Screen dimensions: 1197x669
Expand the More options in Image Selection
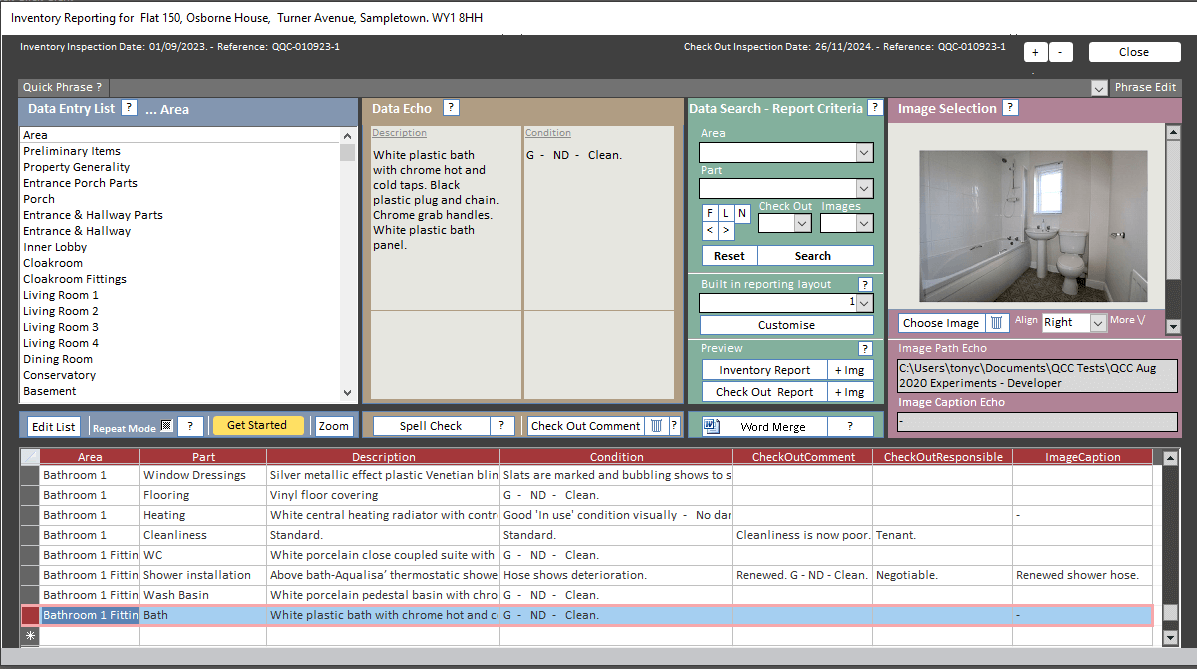click(x=1128, y=320)
